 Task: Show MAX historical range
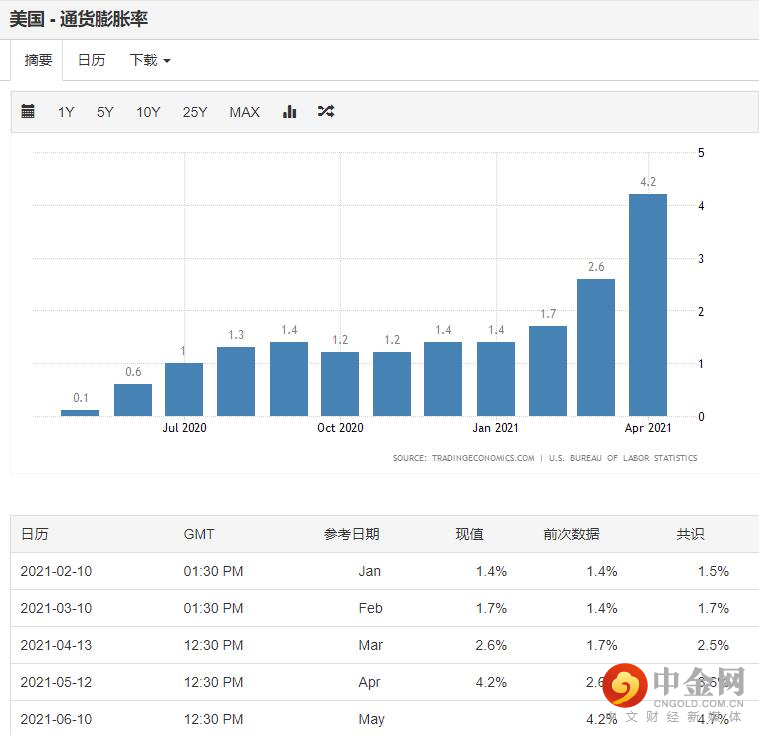click(244, 112)
